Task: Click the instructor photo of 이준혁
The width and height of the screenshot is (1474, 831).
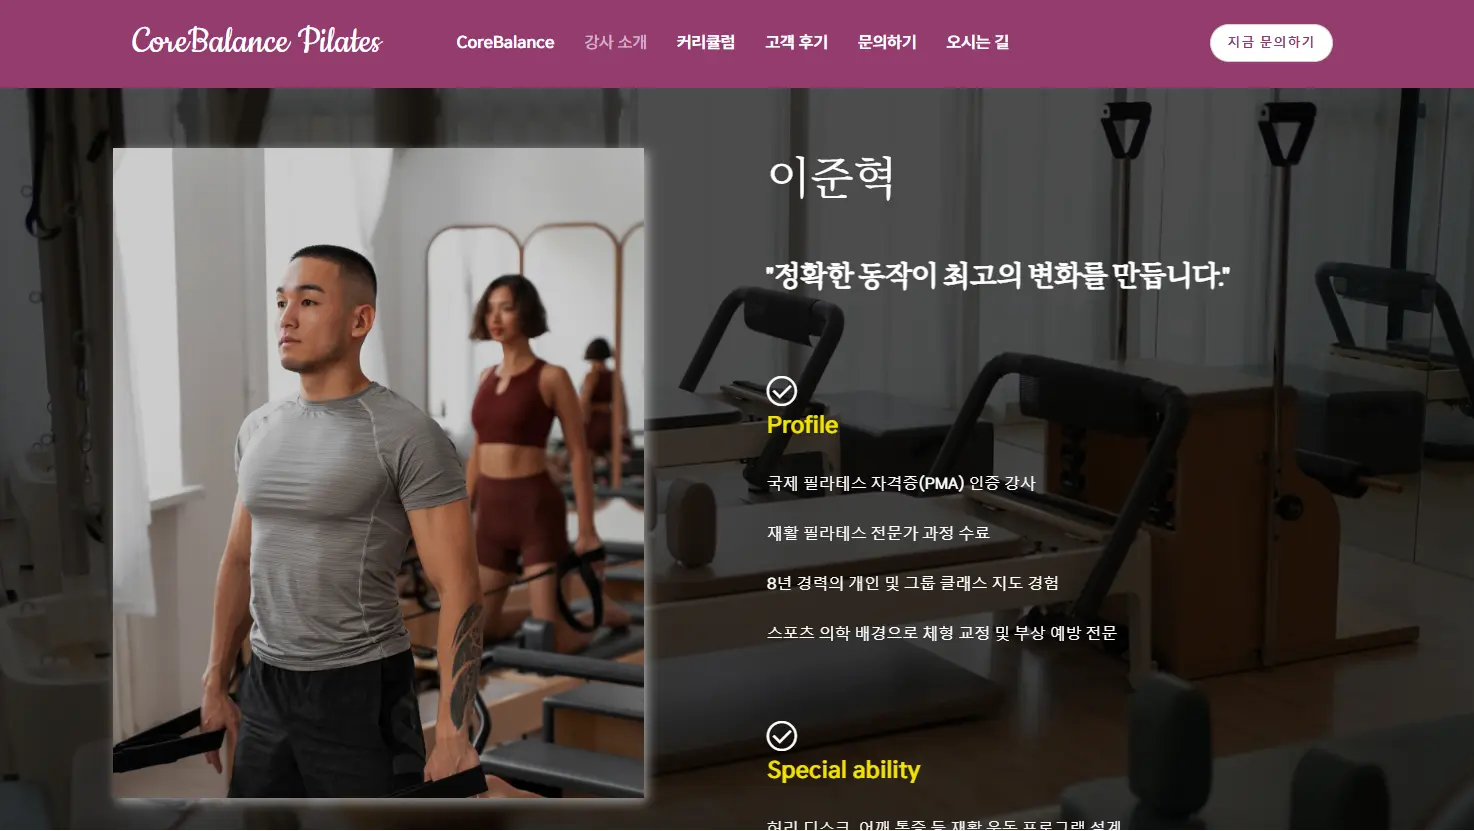Action: click(379, 473)
